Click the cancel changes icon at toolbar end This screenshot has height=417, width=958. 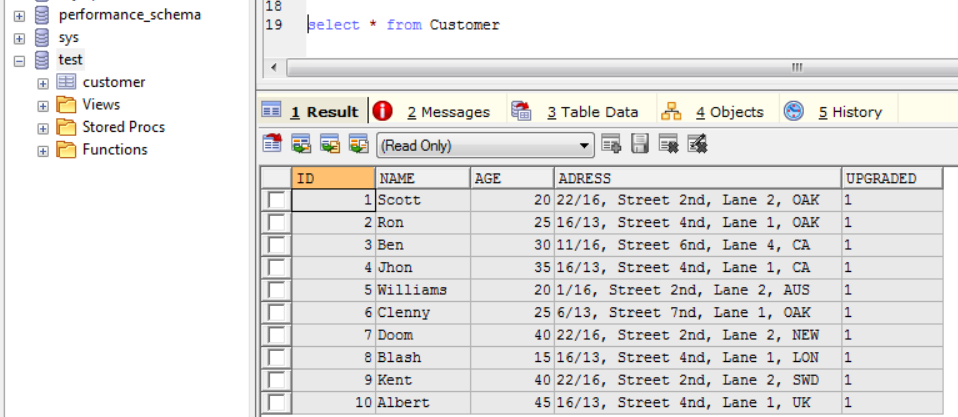(697, 145)
